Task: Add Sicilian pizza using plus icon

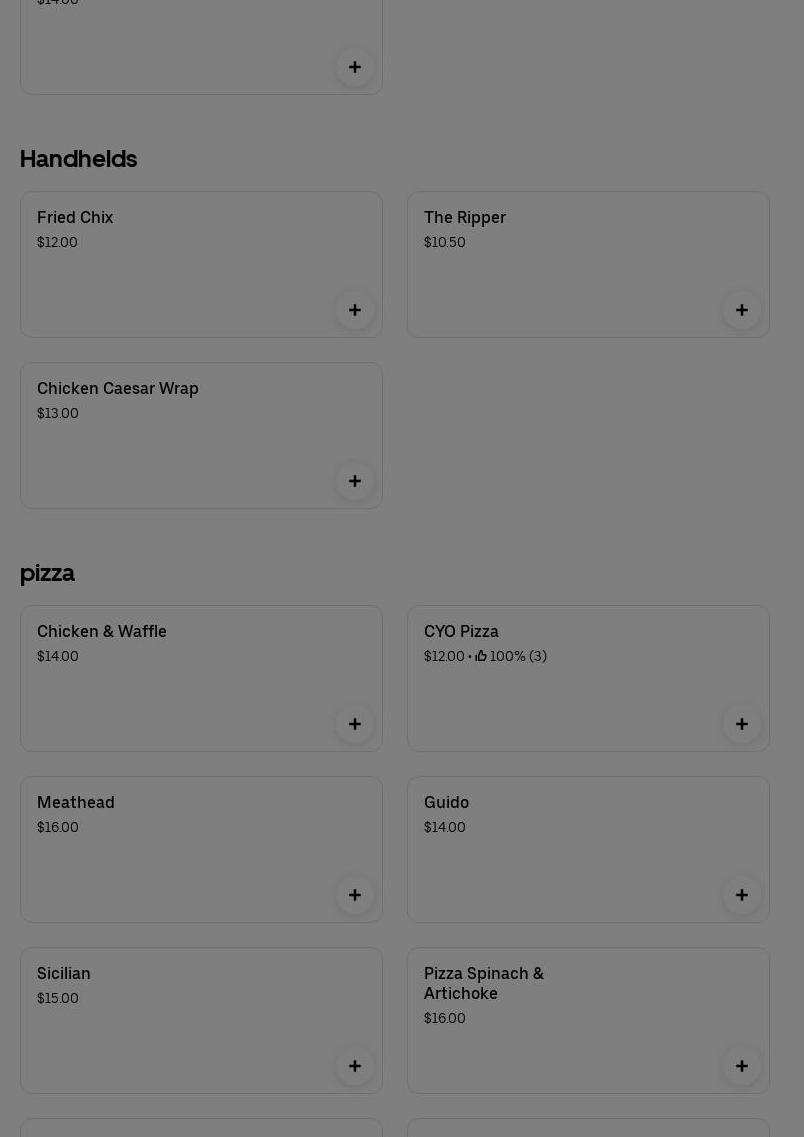Action: pyautogui.click(x=355, y=1066)
